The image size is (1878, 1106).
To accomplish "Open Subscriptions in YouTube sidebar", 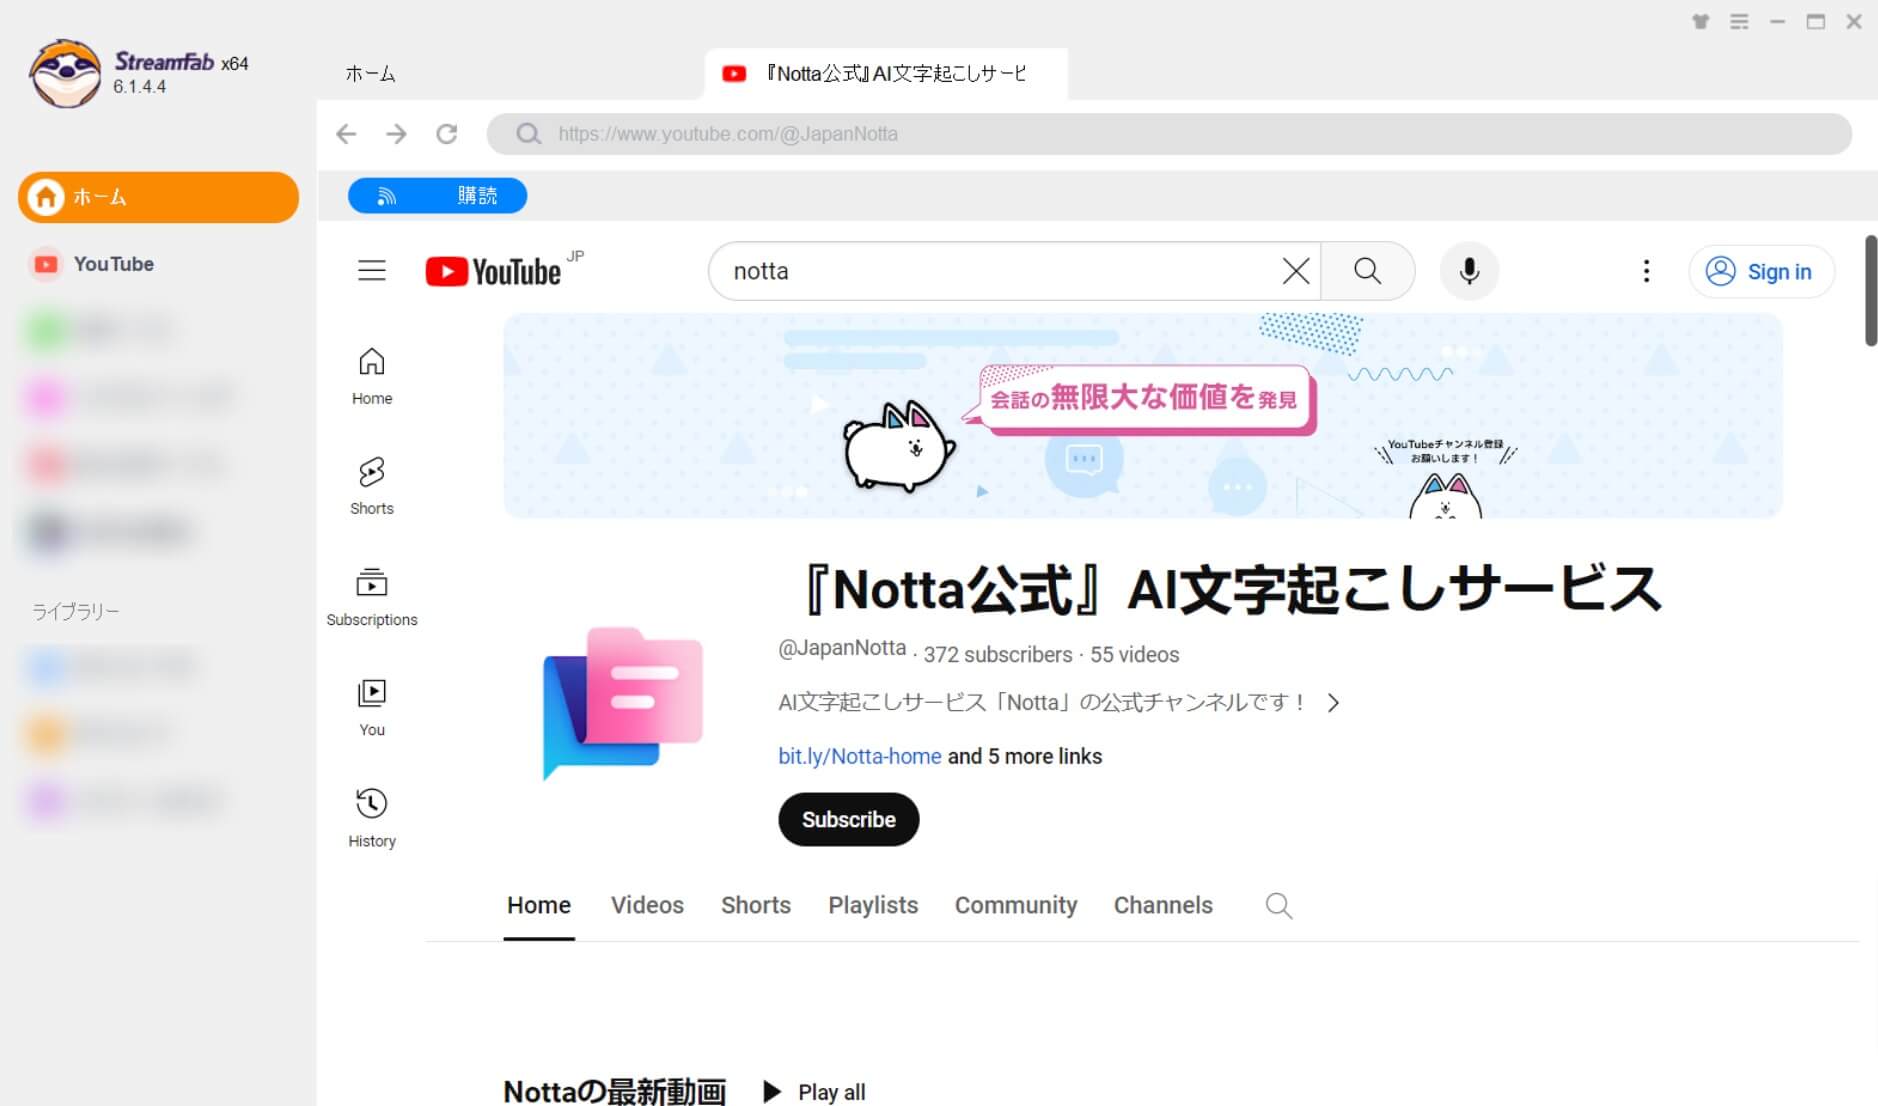I will pyautogui.click(x=372, y=598).
